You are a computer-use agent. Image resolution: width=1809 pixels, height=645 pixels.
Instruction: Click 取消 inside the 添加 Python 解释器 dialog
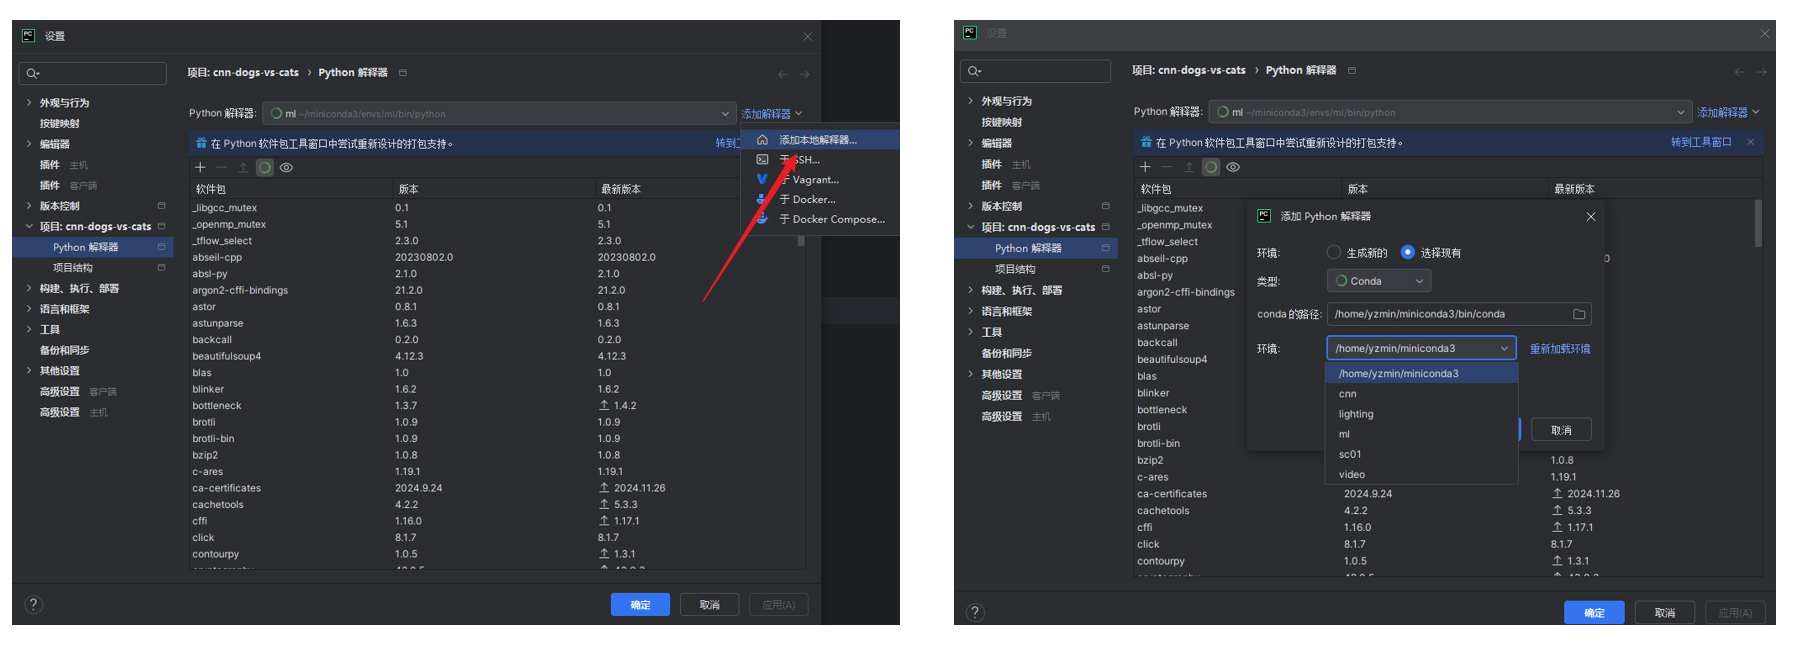1561,430
